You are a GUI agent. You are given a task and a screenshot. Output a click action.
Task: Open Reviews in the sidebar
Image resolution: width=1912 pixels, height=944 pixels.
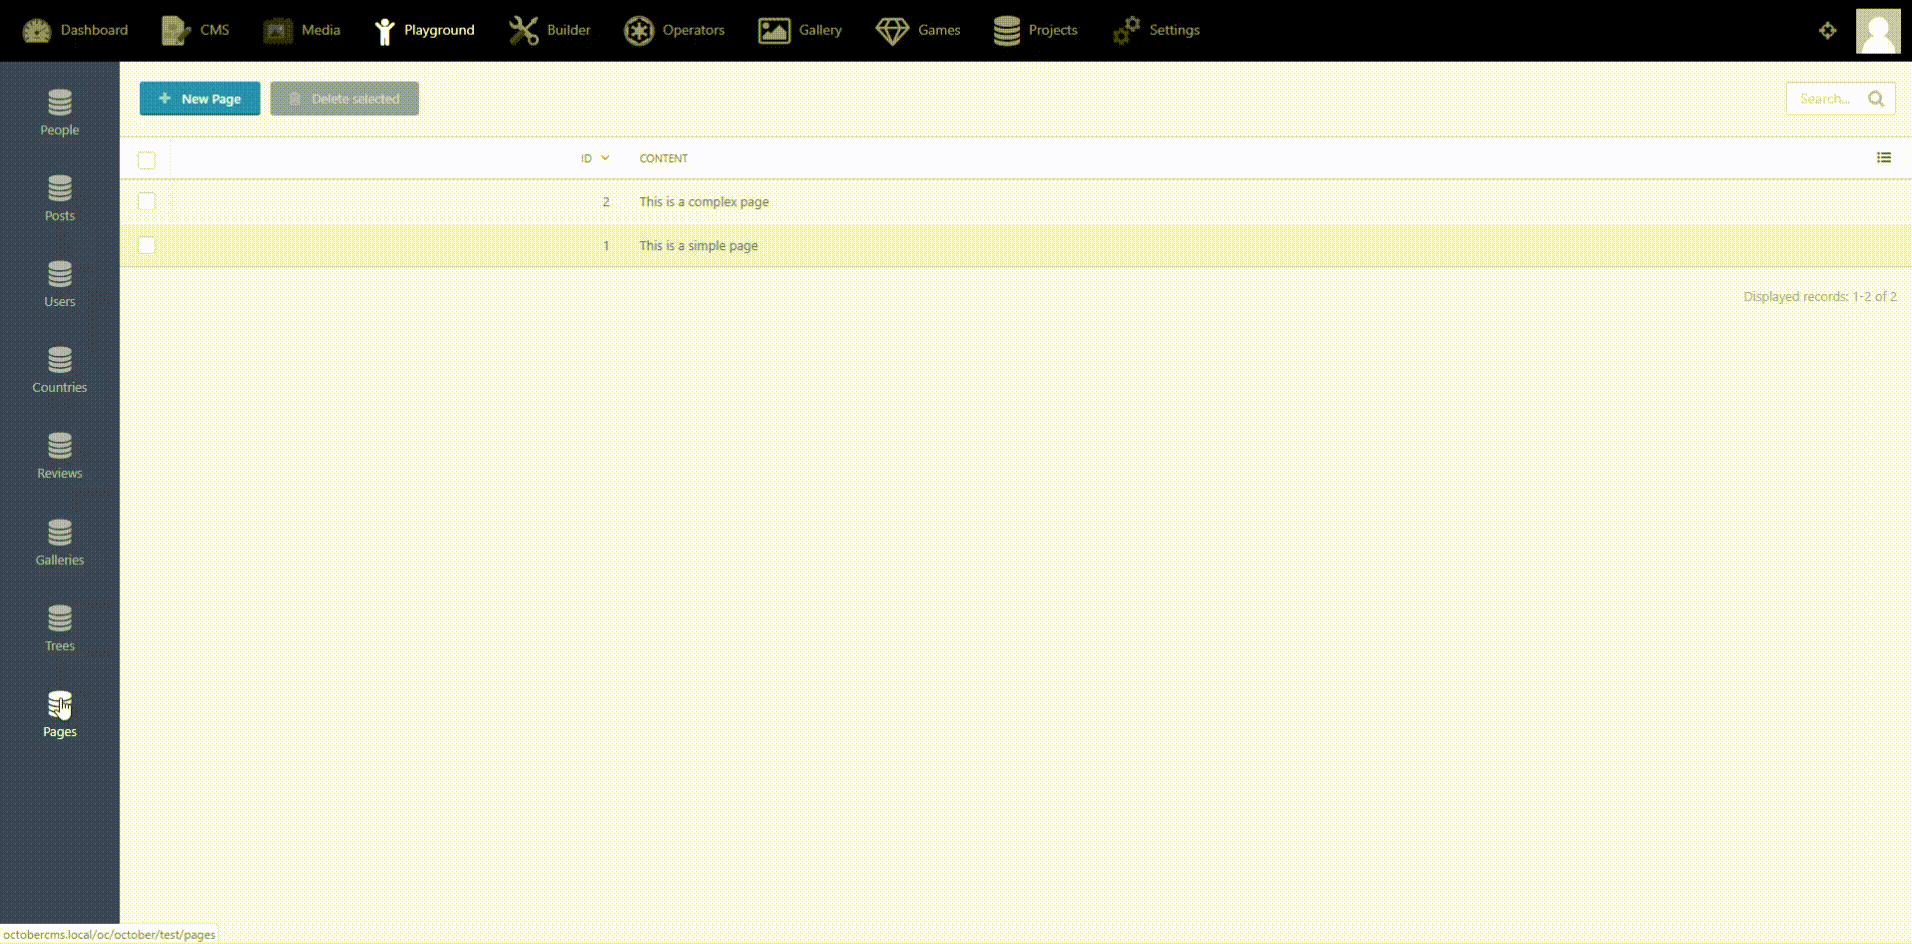pyautogui.click(x=60, y=457)
